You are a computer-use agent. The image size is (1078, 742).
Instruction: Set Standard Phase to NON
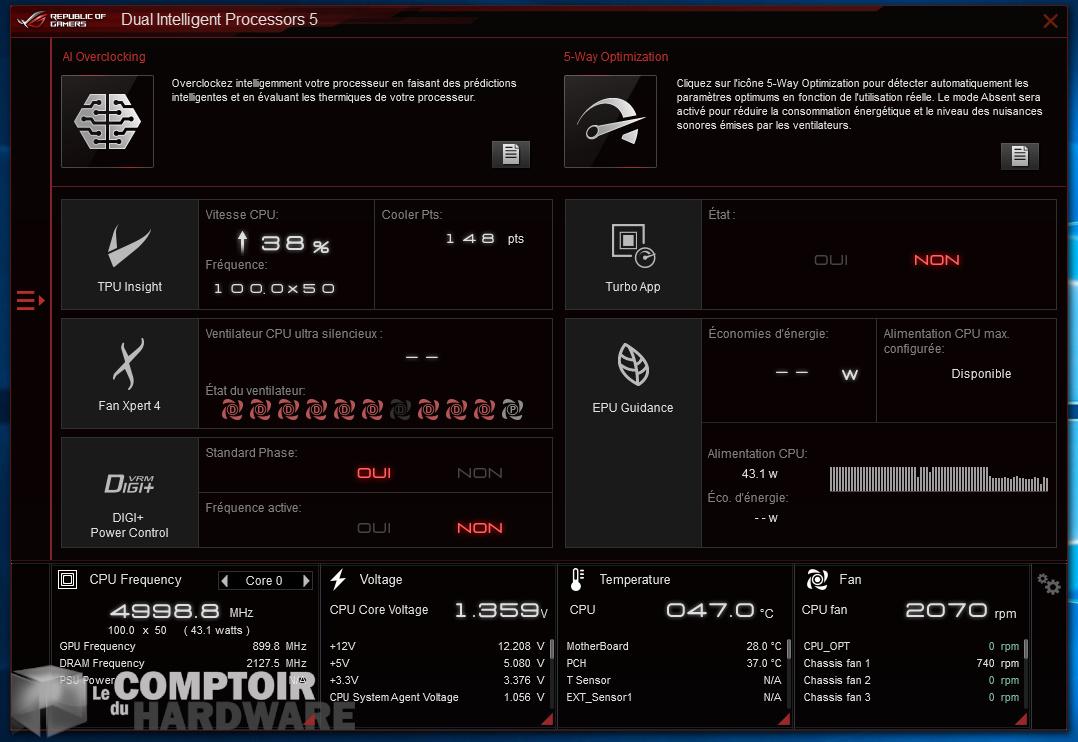(x=479, y=473)
